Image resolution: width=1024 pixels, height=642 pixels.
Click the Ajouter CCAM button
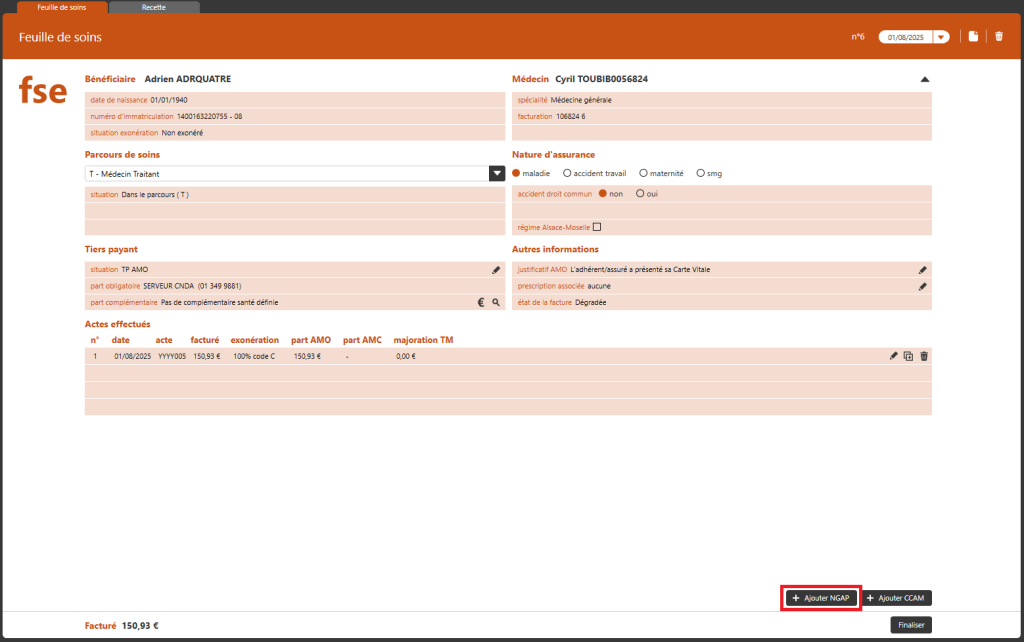(x=897, y=598)
